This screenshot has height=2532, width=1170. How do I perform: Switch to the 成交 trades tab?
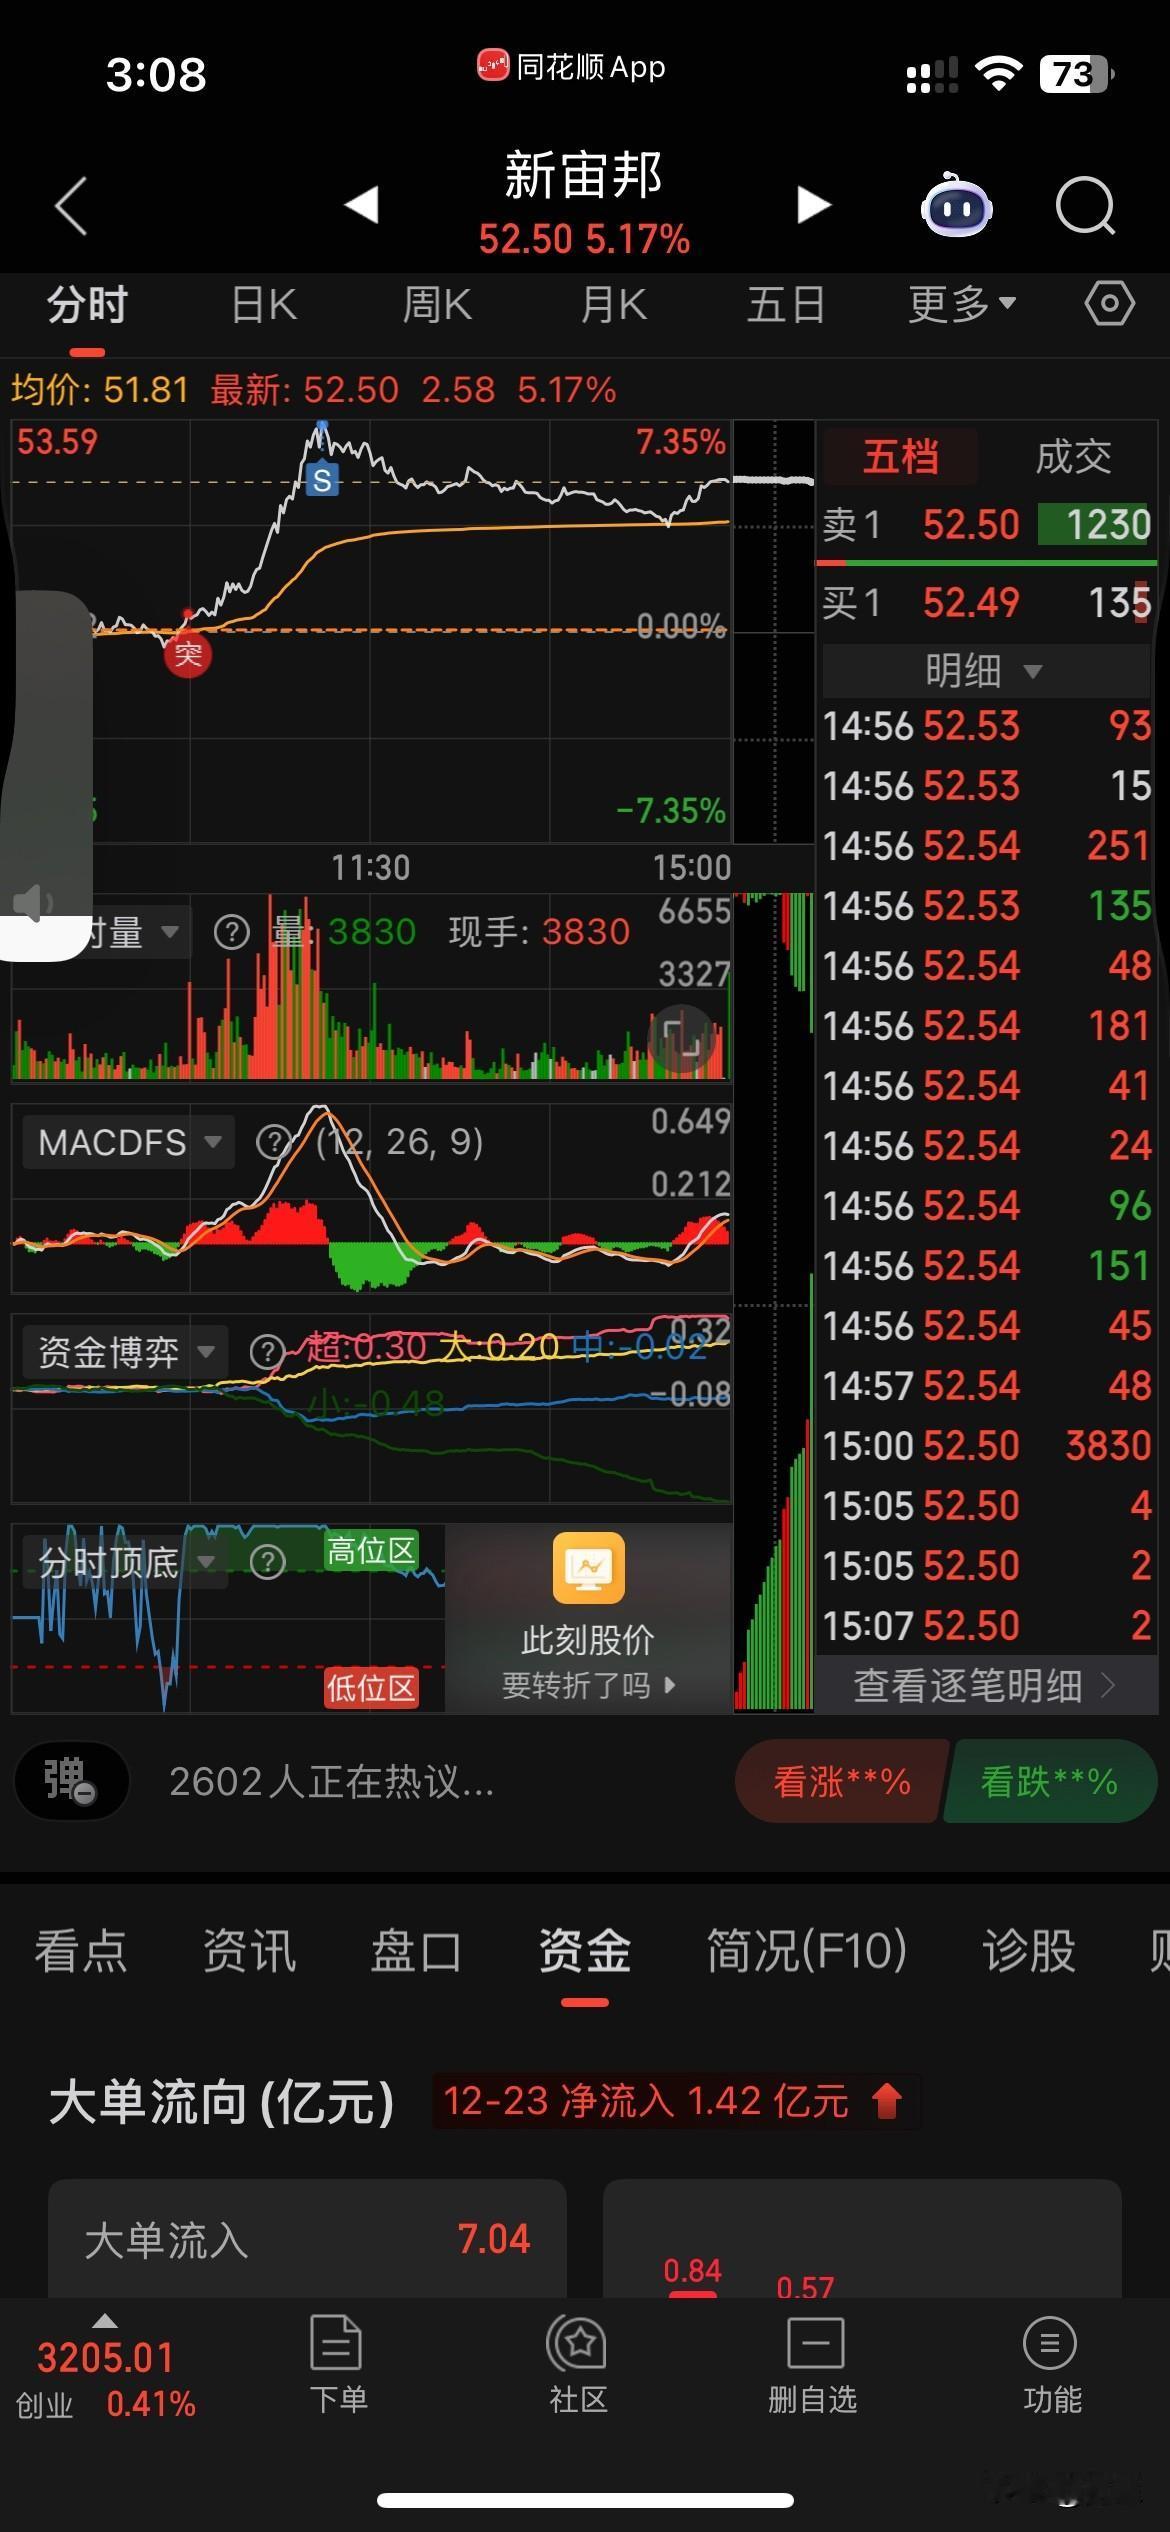1073,457
